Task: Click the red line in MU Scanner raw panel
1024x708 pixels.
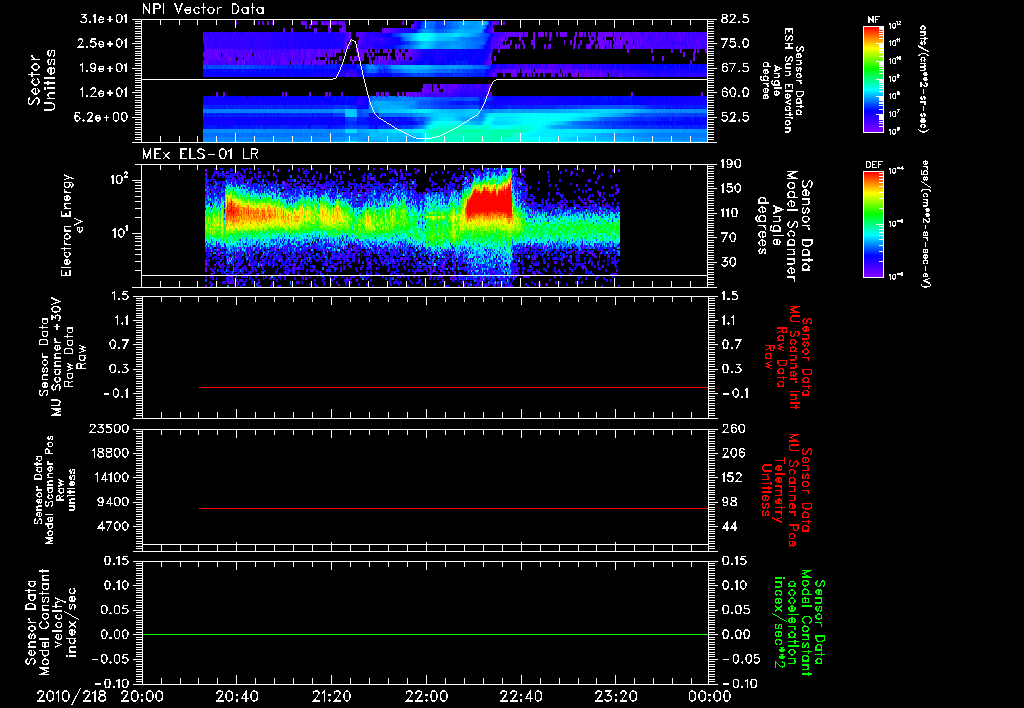Action: pyautogui.click(x=453, y=387)
